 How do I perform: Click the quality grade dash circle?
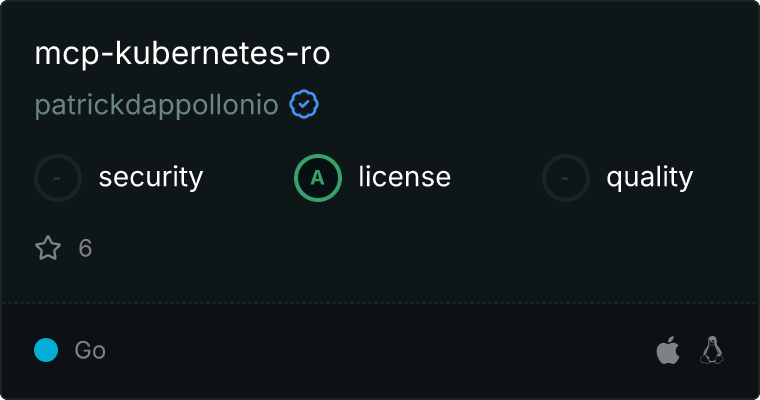click(566, 178)
